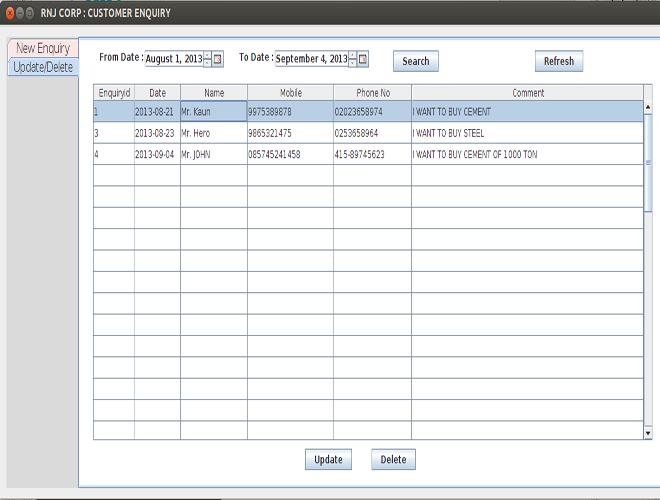Sort by the Comment column header
This screenshot has height=500, width=660.
point(527,93)
